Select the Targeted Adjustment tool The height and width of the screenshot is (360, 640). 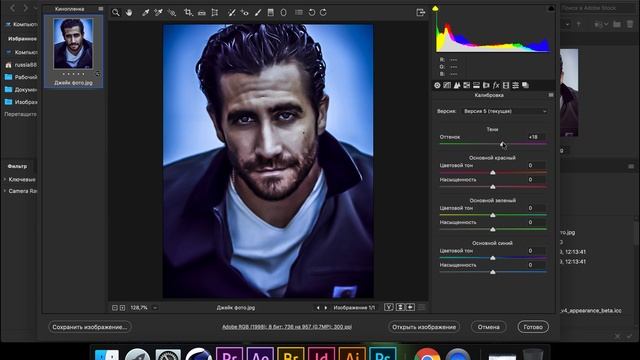tap(172, 13)
